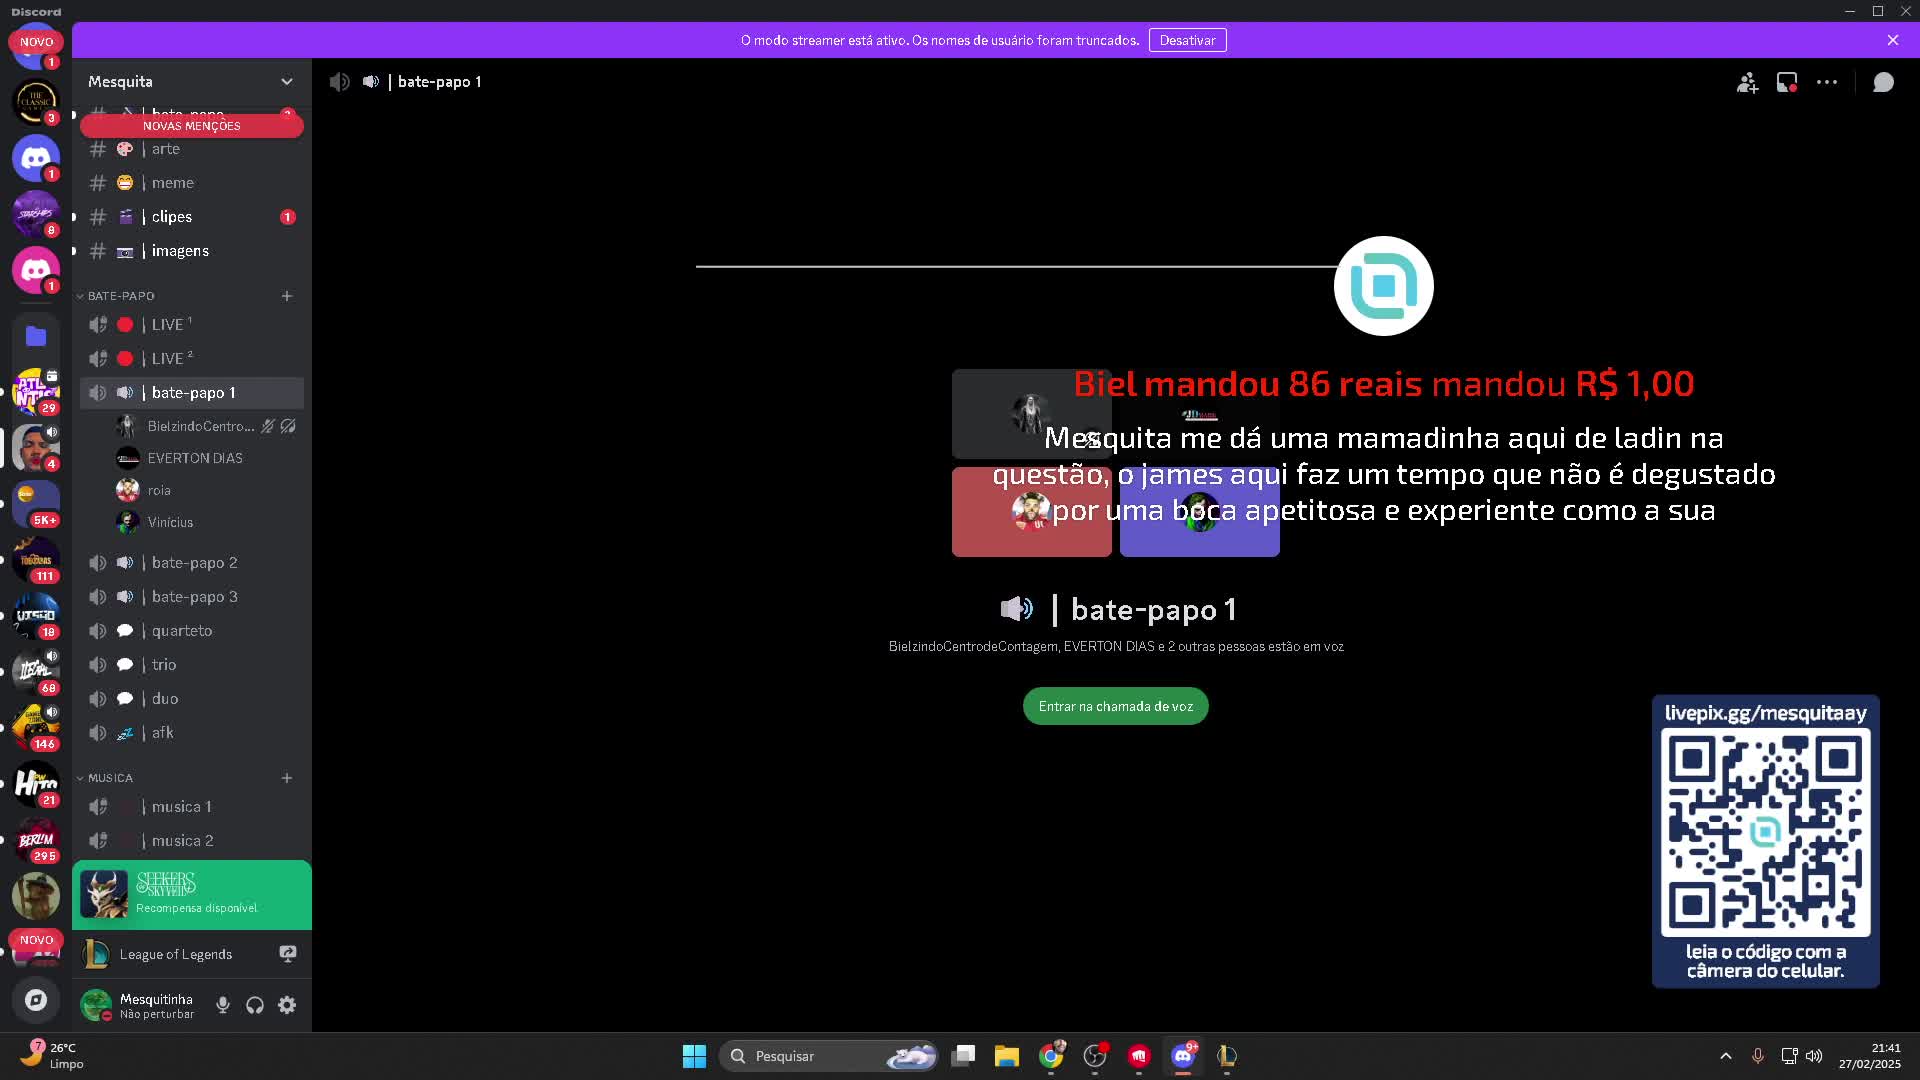
Task: Add a channel to MUSICA category
Action: click(x=287, y=778)
